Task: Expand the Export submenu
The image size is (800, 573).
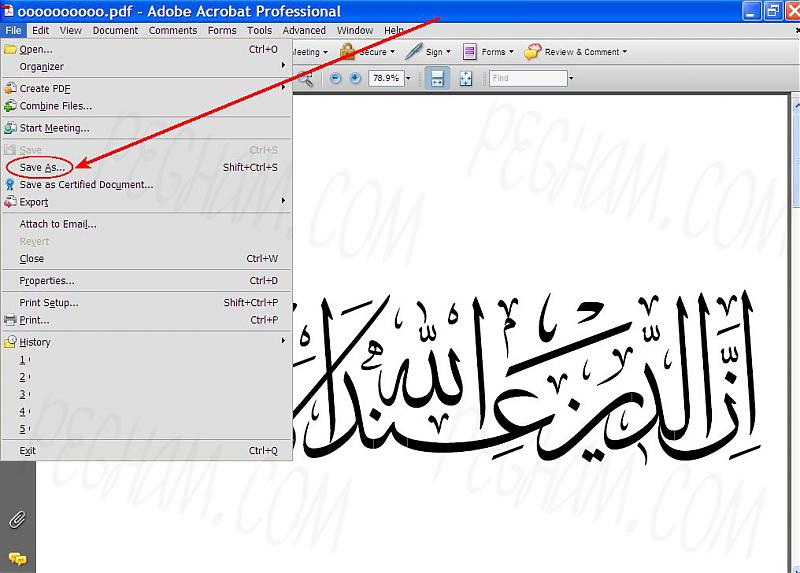Action: coord(146,202)
